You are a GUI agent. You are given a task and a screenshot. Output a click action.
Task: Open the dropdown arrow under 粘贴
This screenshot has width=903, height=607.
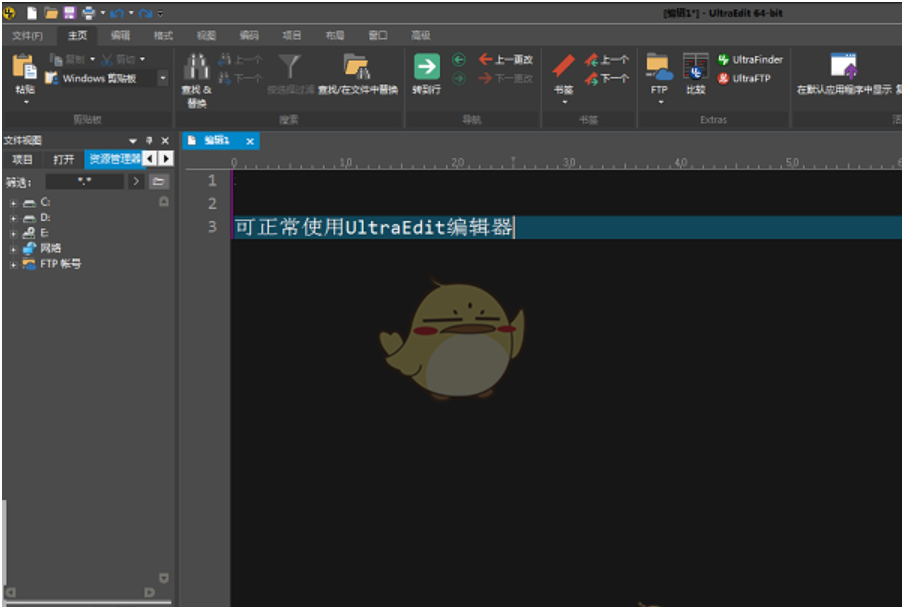pos(26,103)
